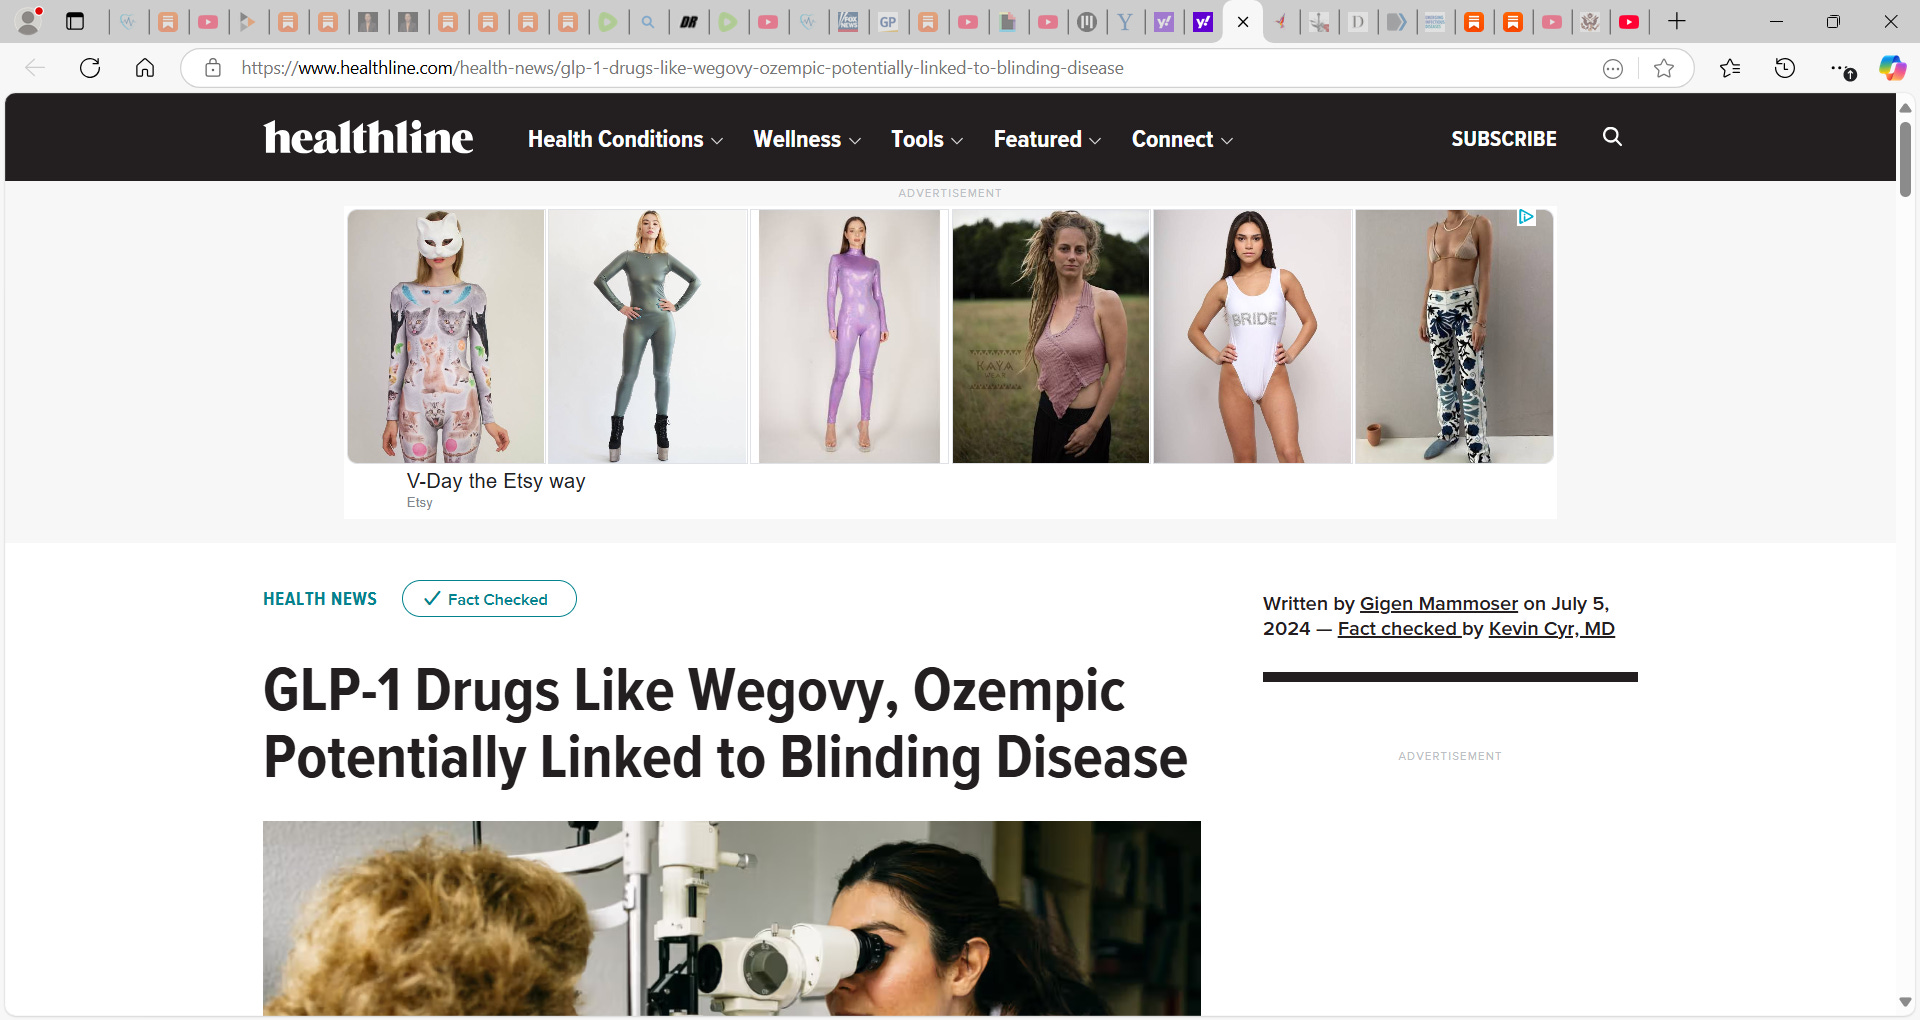Click the vertical scrollbar thumb
This screenshot has width=1920, height=1020.
[x=1905, y=160]
